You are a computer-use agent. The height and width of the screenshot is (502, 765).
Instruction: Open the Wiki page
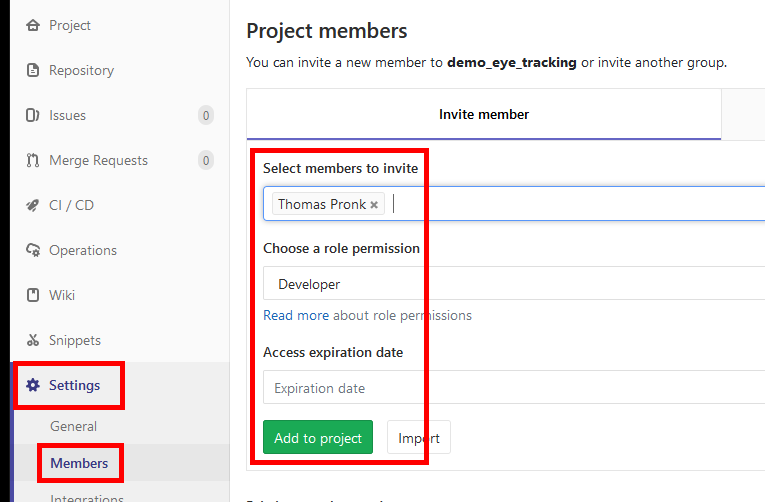[62, 295]
